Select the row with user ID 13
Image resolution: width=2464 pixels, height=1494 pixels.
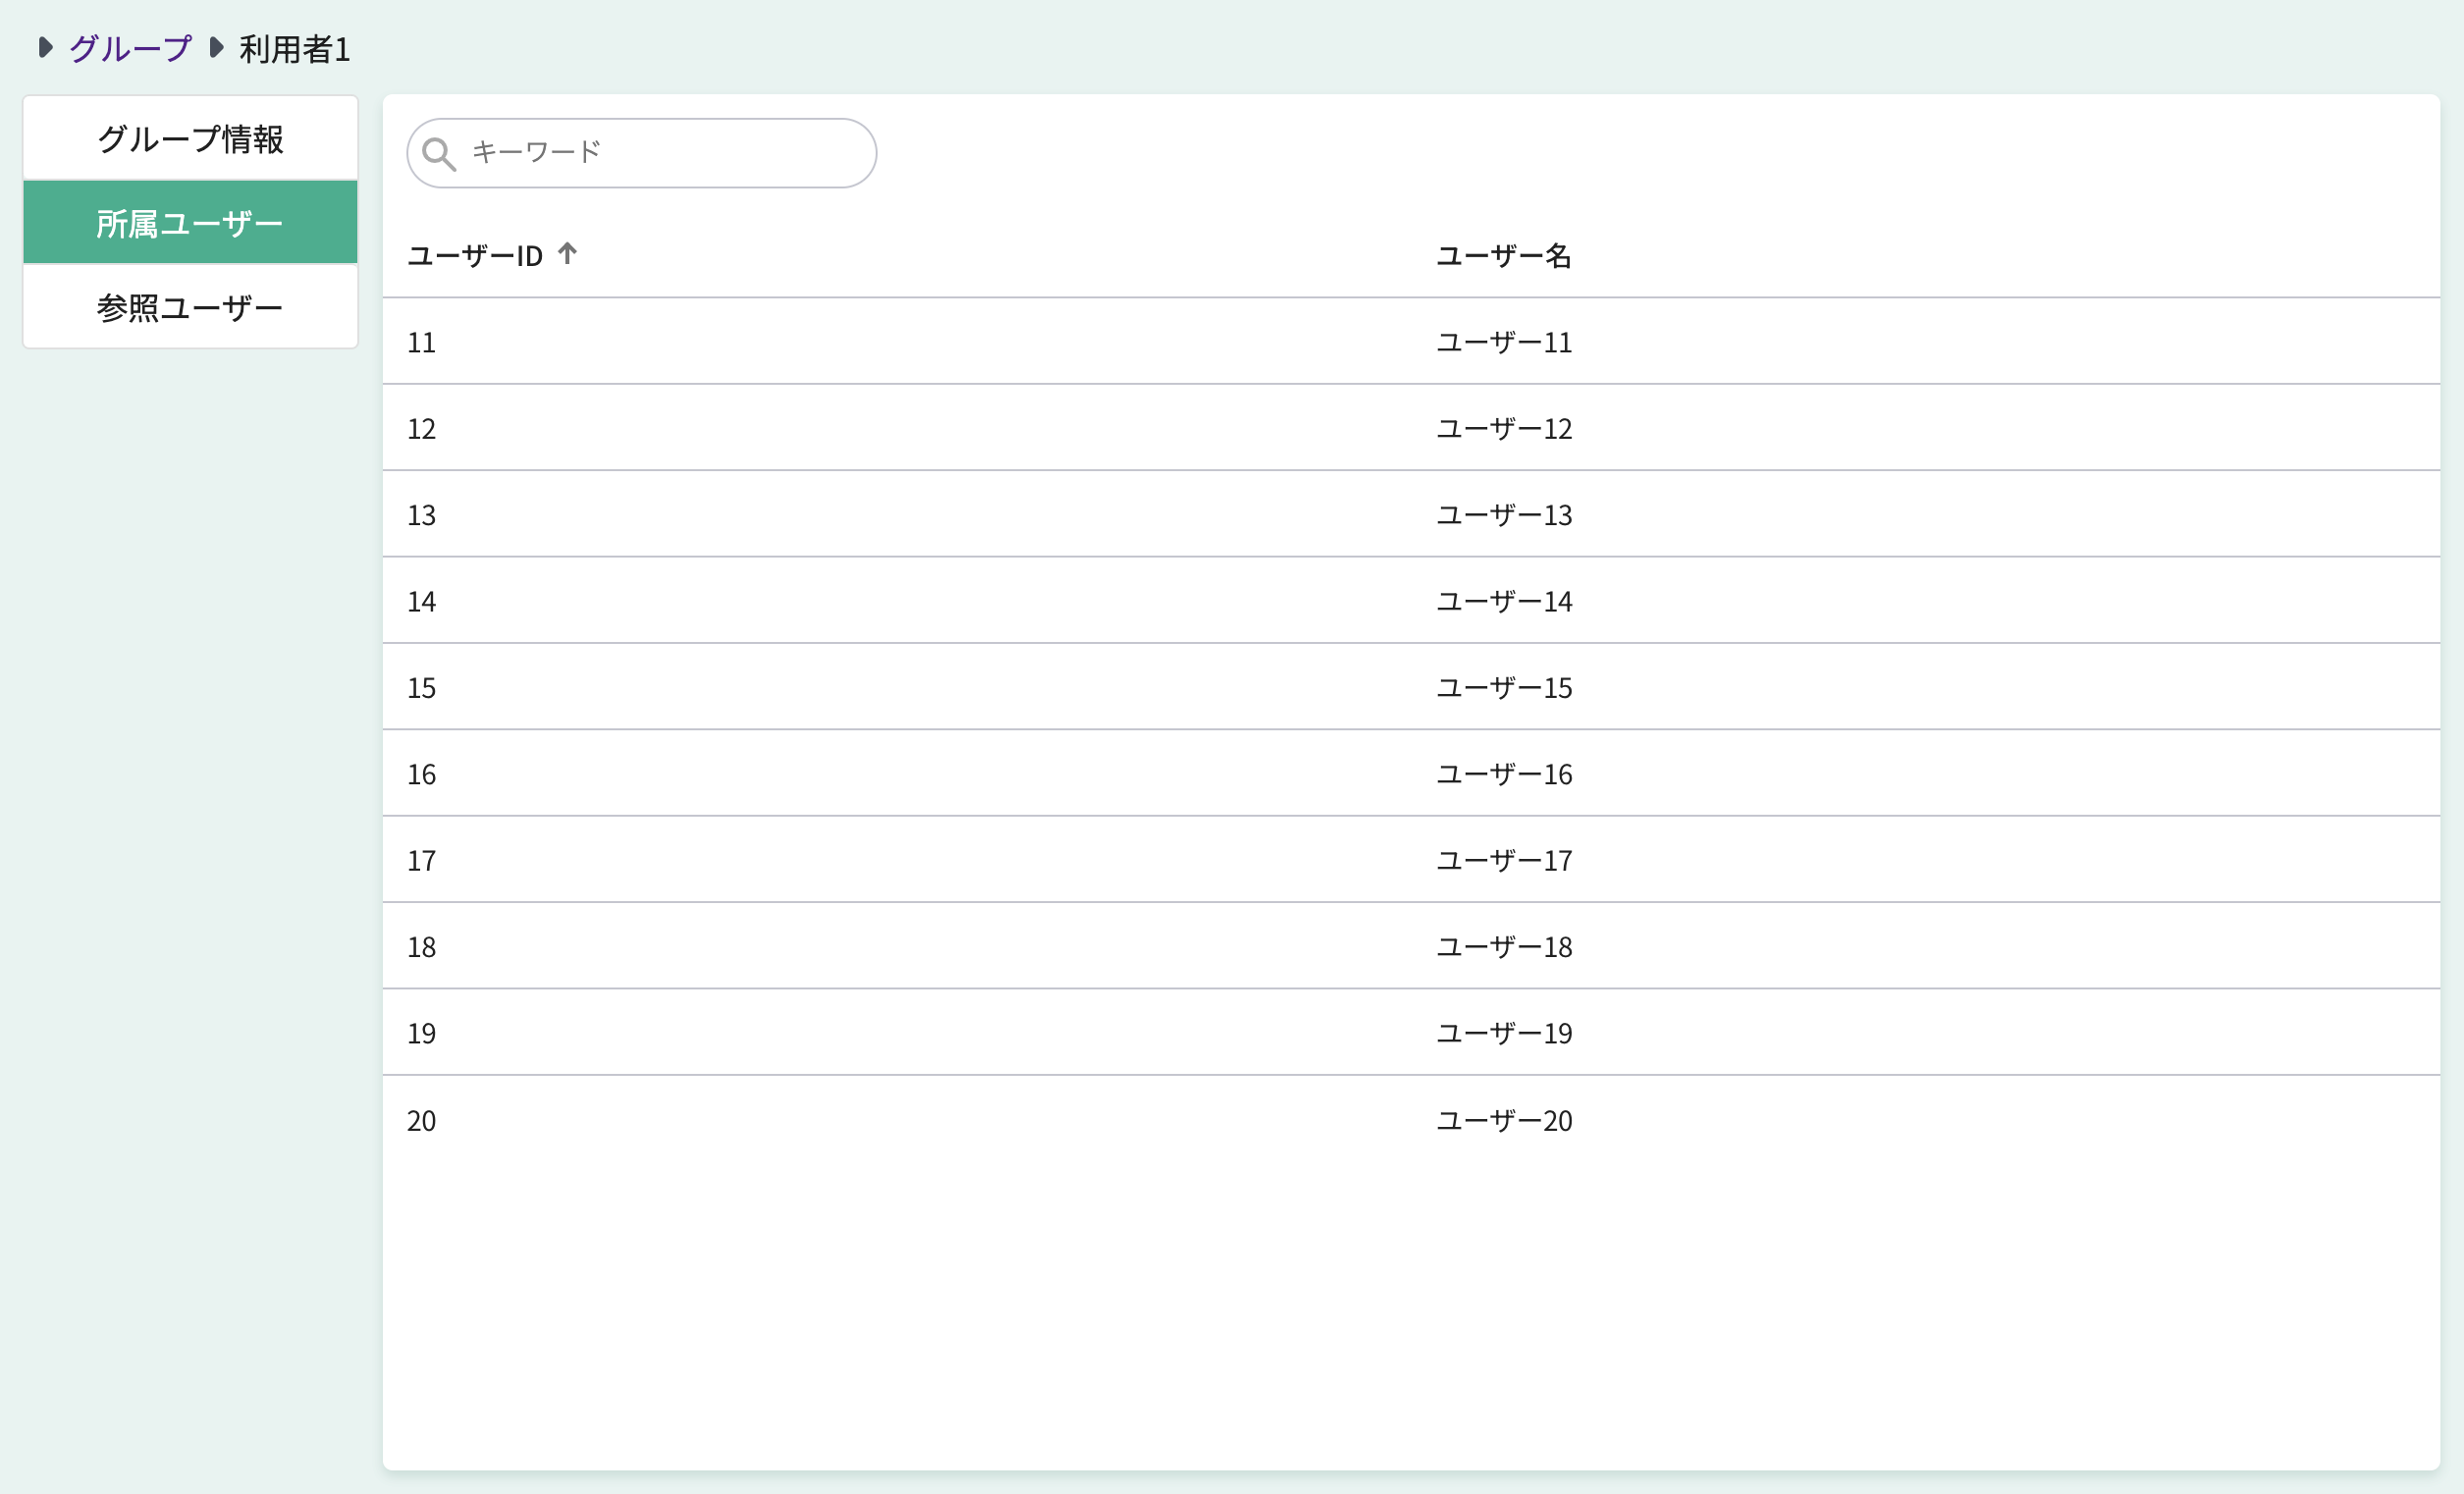(421, 515)
